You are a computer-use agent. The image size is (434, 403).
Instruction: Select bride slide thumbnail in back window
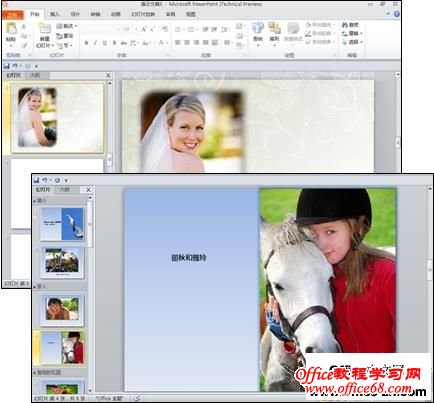pos(58,118)
